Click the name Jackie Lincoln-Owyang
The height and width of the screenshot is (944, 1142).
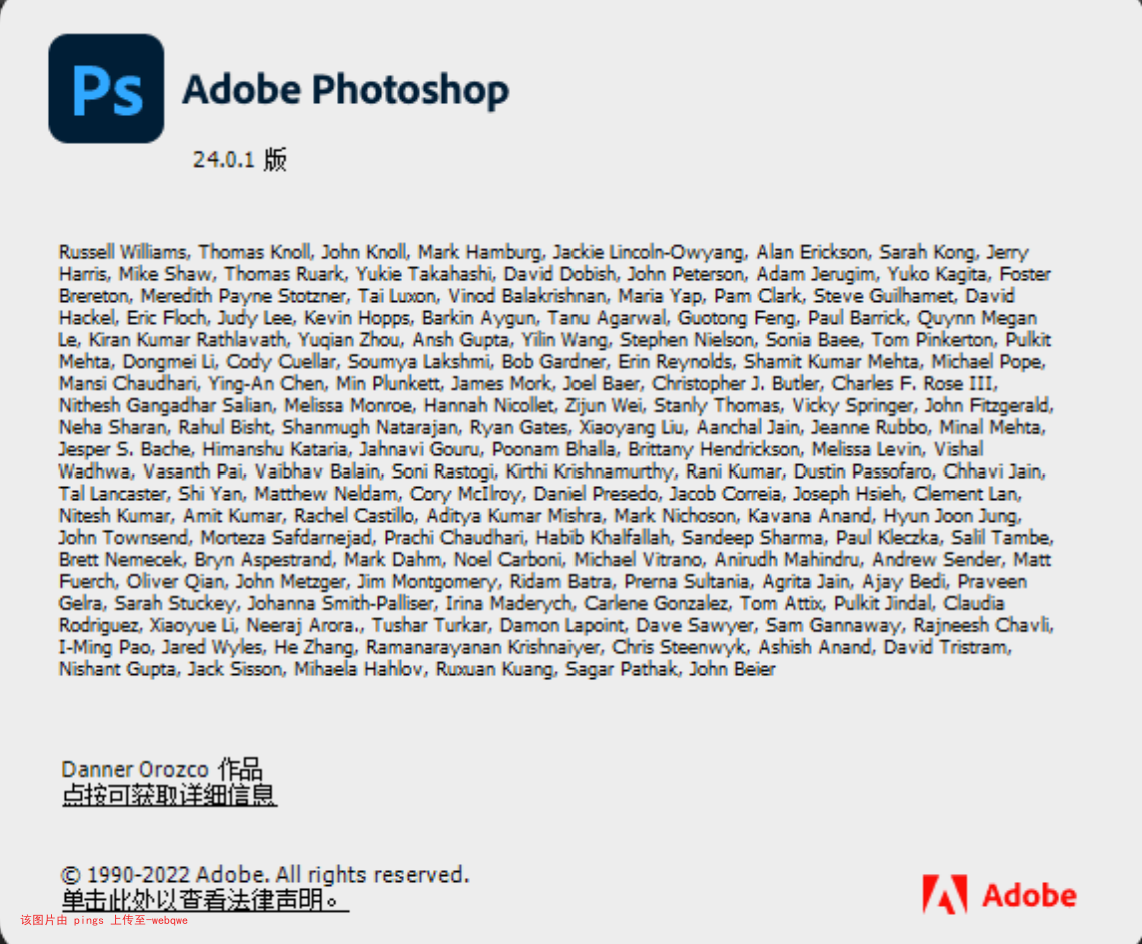coord(648,252)
